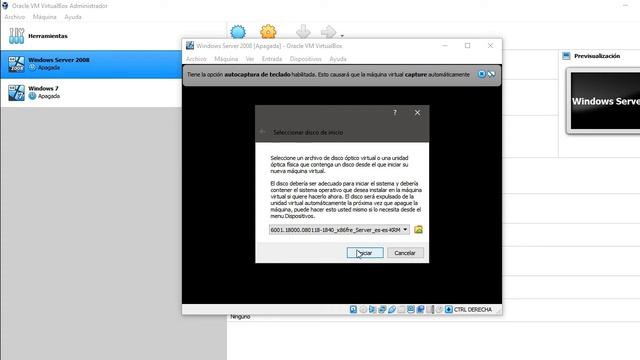Click the Herramientas label

[x=48, y=36]
